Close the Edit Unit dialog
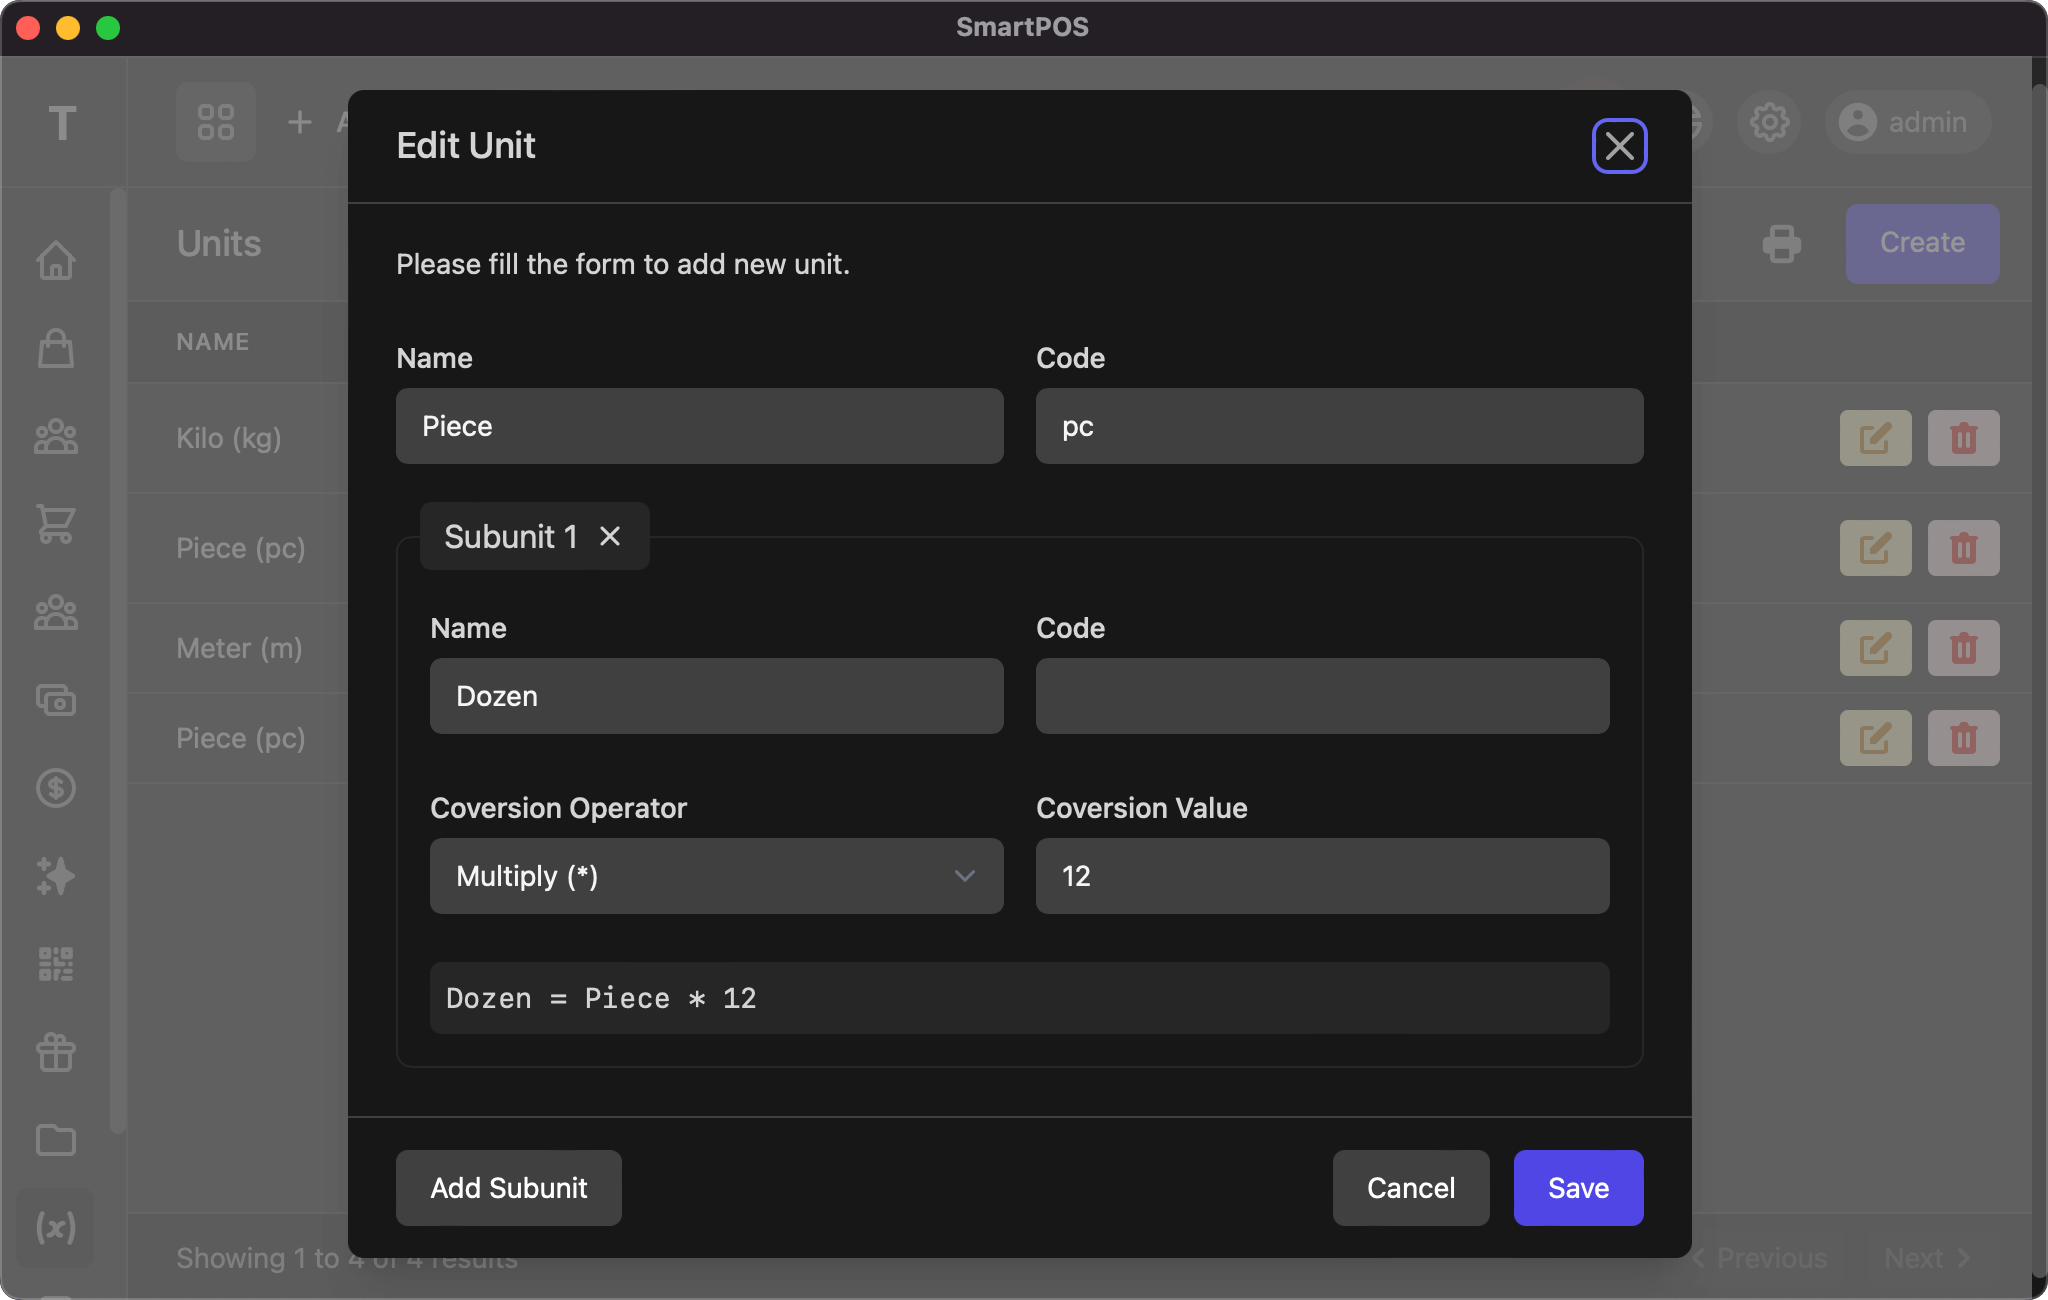This screenshot has height=1300, width=2048. [1619, 146]
